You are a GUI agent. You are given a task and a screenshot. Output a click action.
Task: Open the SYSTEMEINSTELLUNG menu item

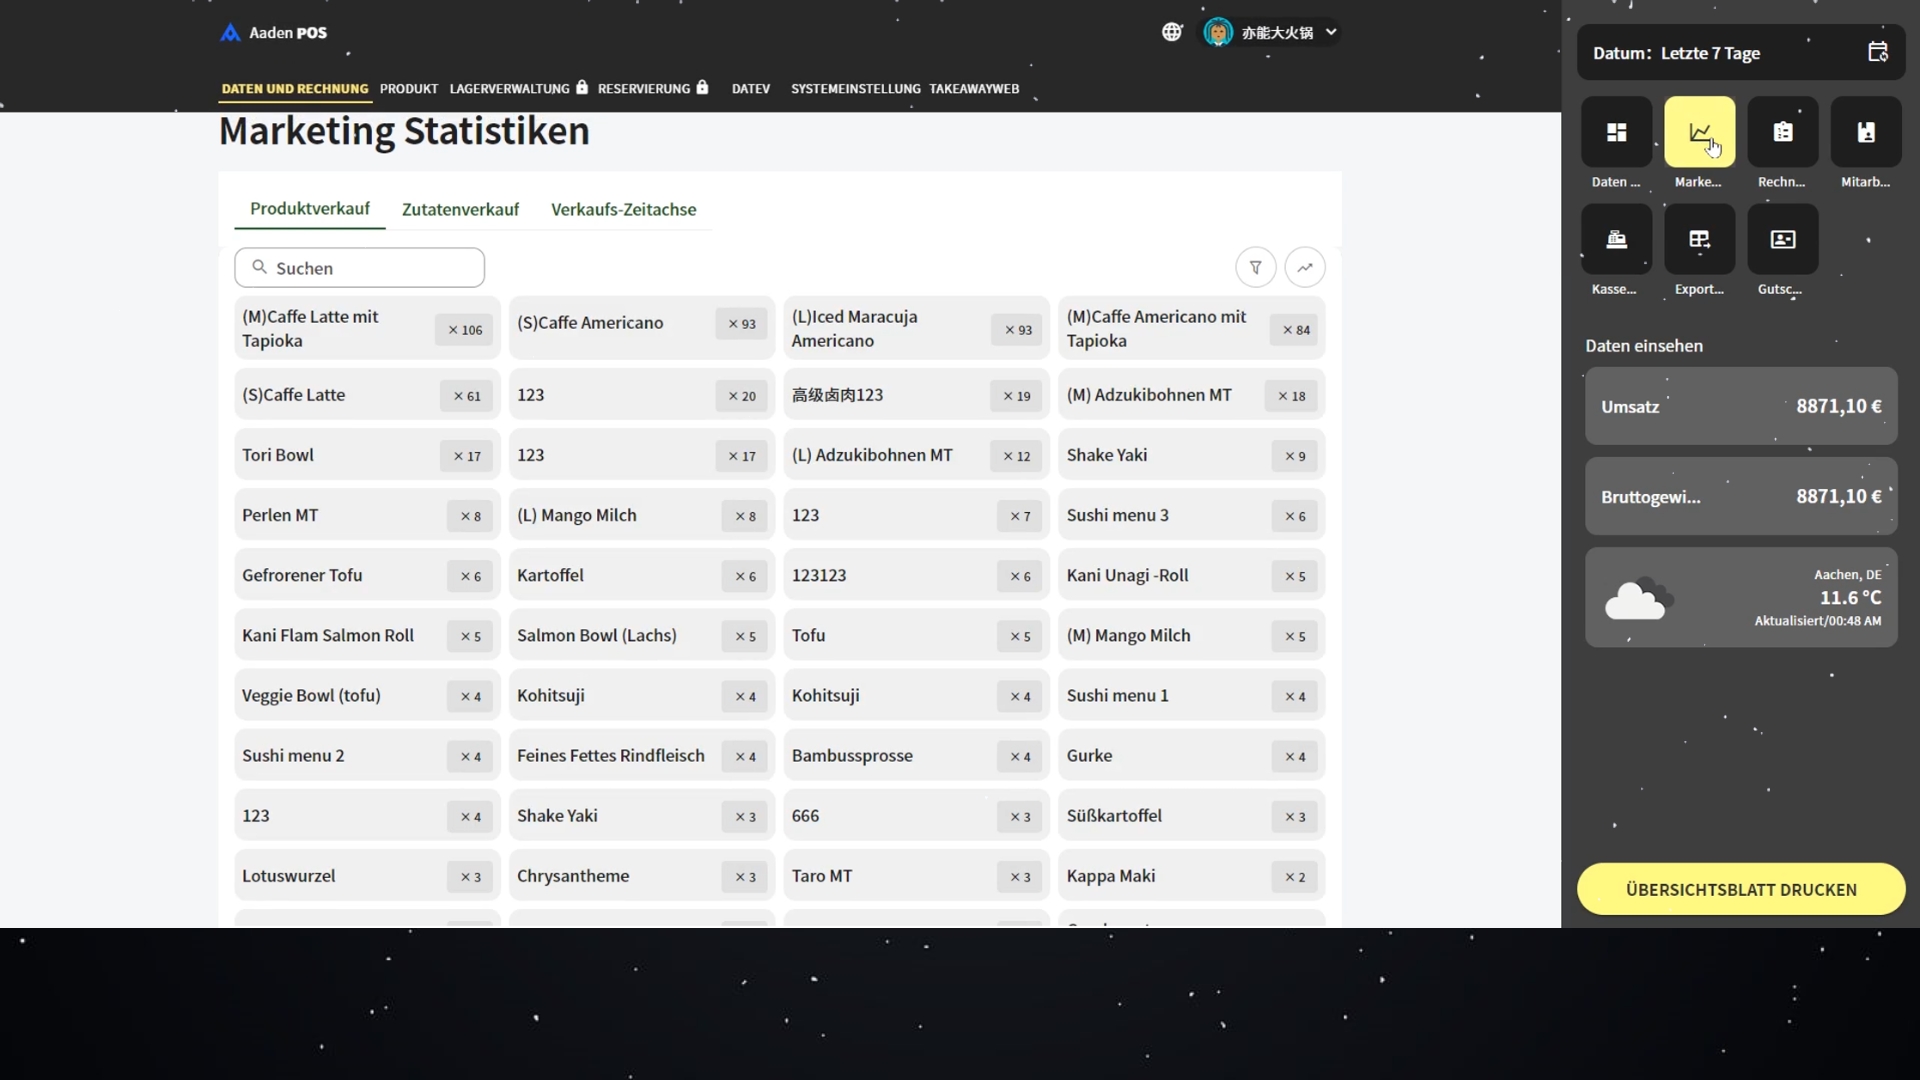(855, 88)
